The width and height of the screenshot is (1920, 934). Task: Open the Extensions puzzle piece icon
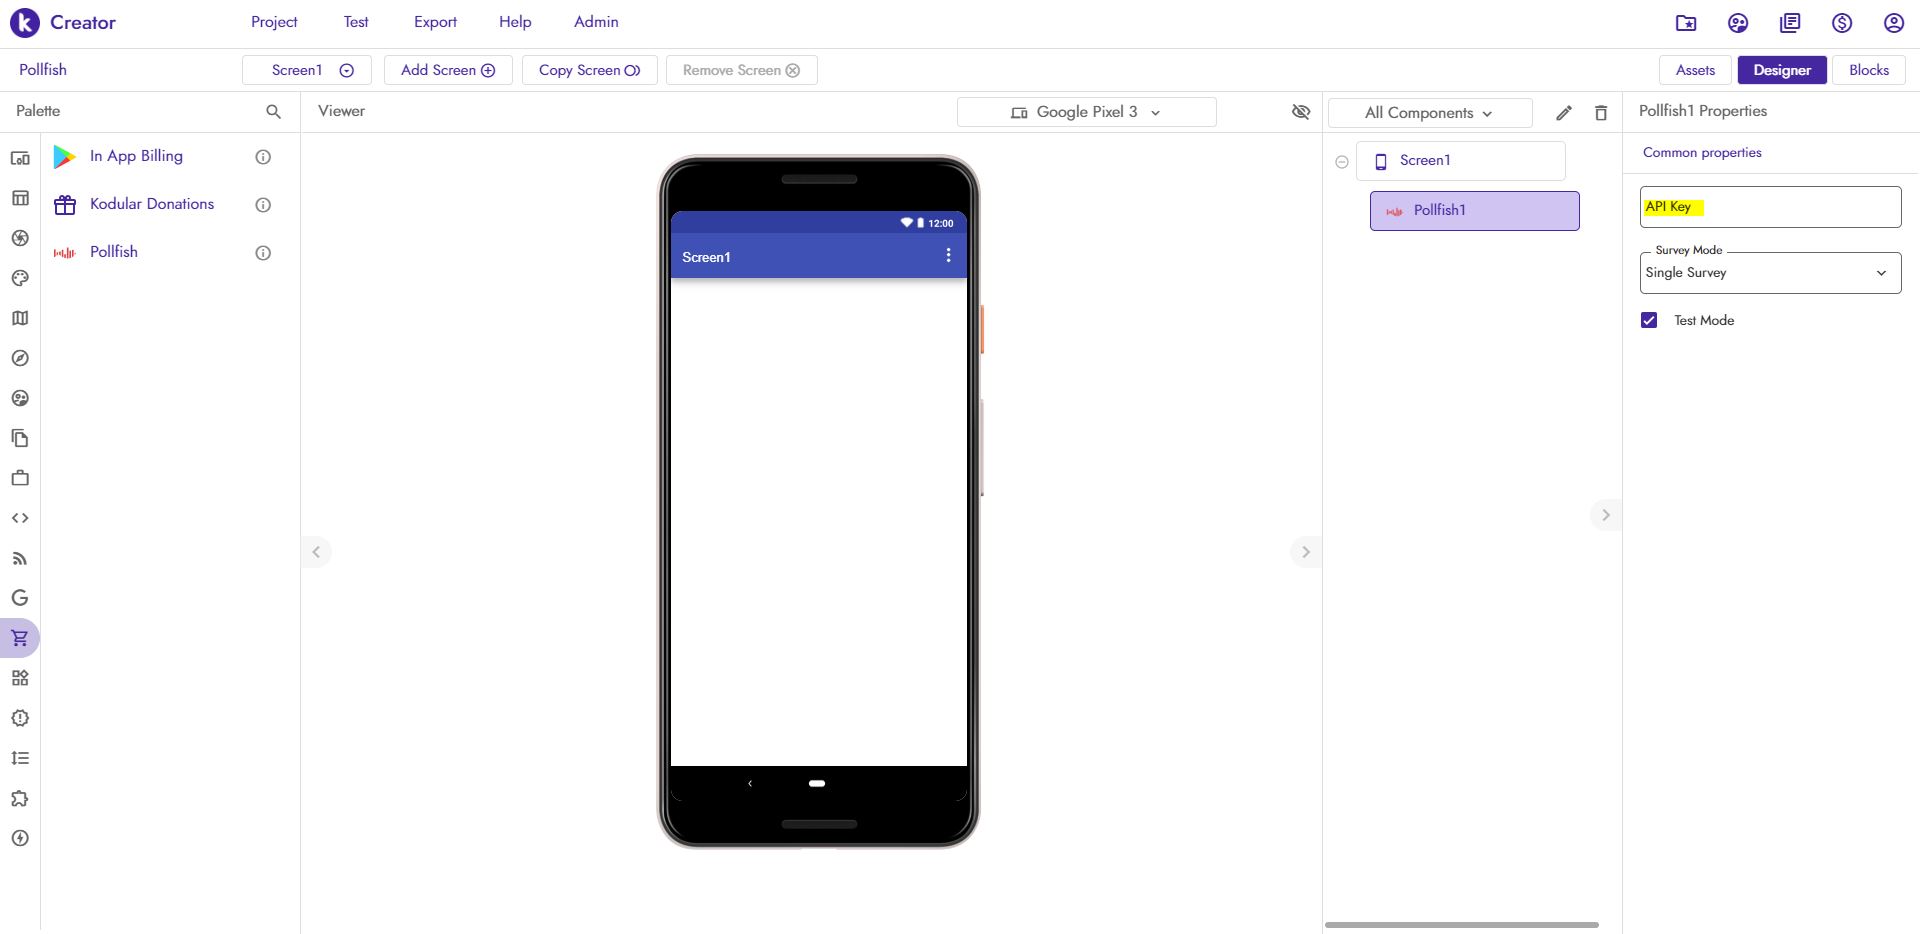(20, 798)
